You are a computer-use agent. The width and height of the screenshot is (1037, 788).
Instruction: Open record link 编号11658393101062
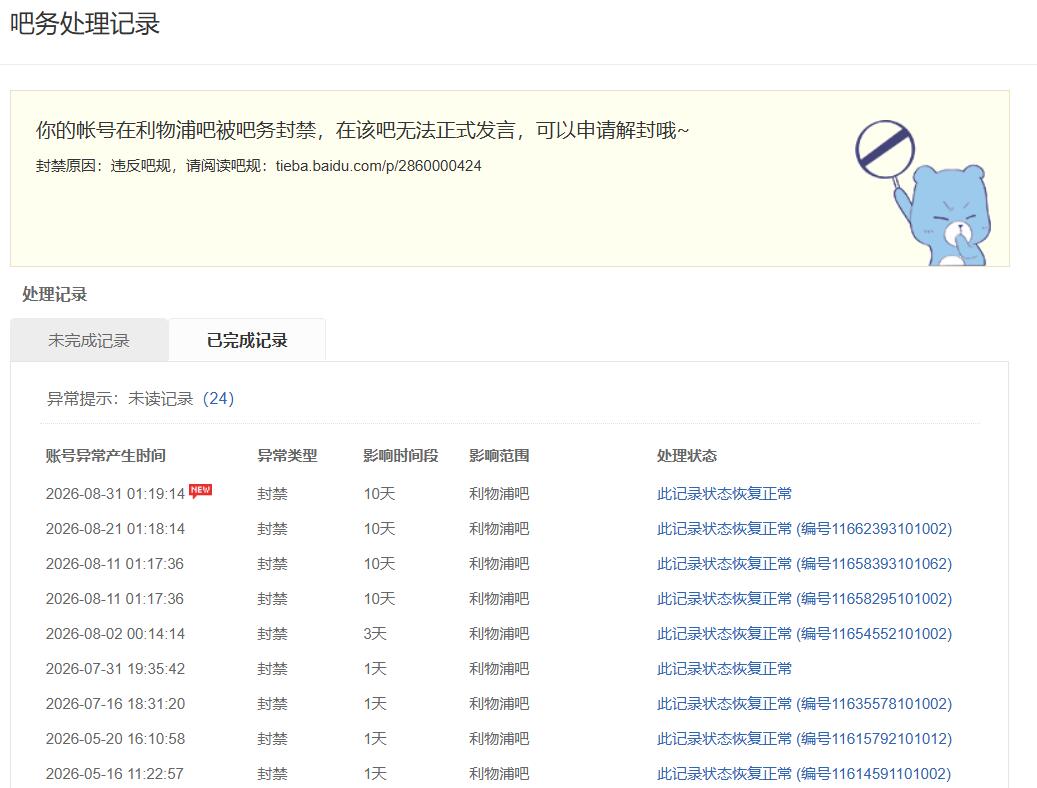[804, 564]
